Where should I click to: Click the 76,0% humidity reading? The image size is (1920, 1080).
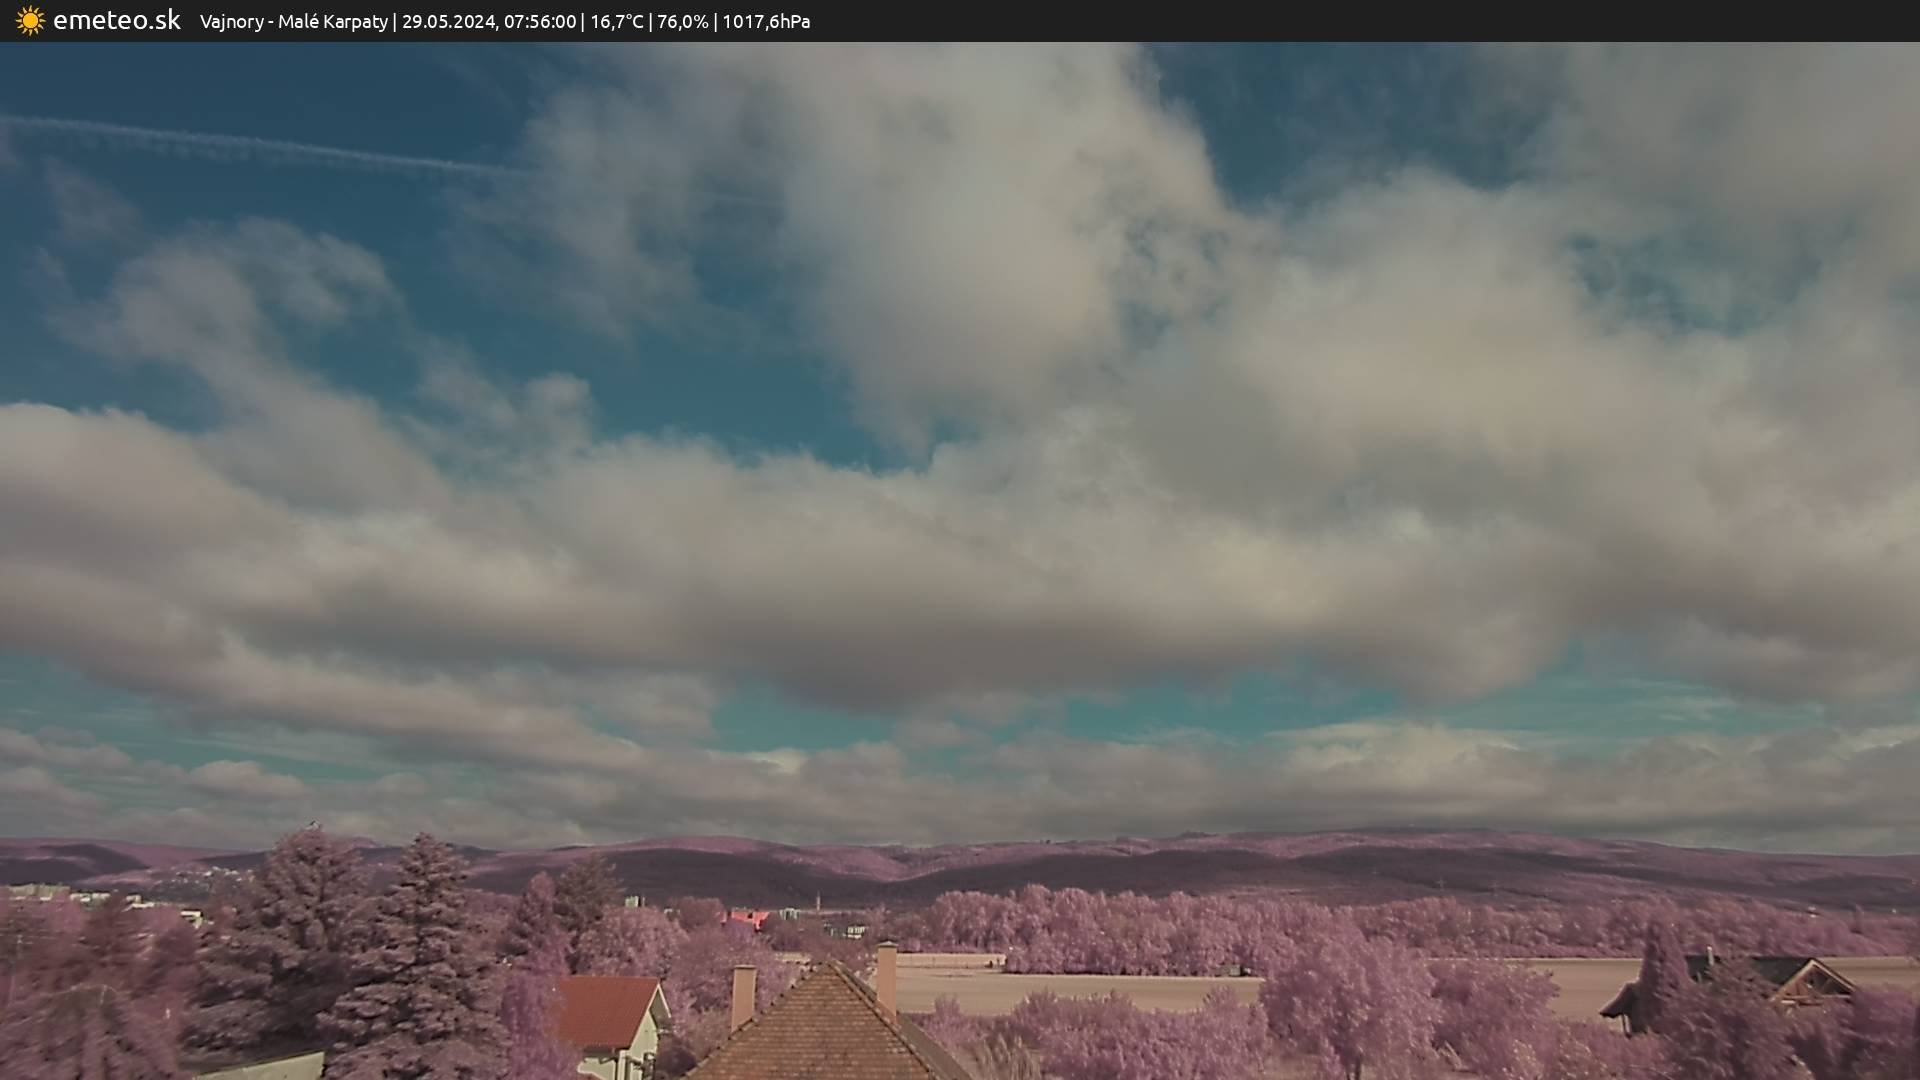click(x=682, y=22)
